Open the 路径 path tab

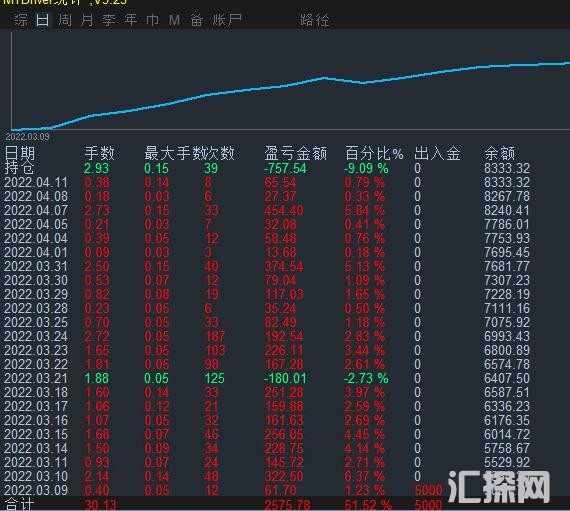click(x=315, y=20)
